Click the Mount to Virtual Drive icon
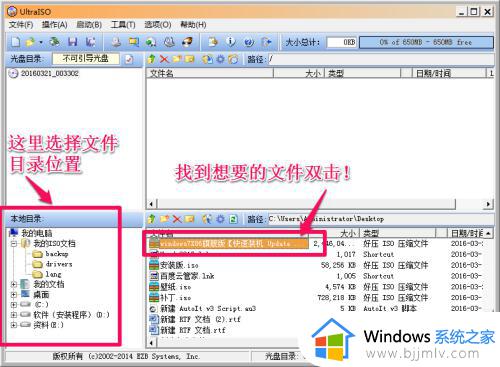500x367 pixels. point(169,42)
